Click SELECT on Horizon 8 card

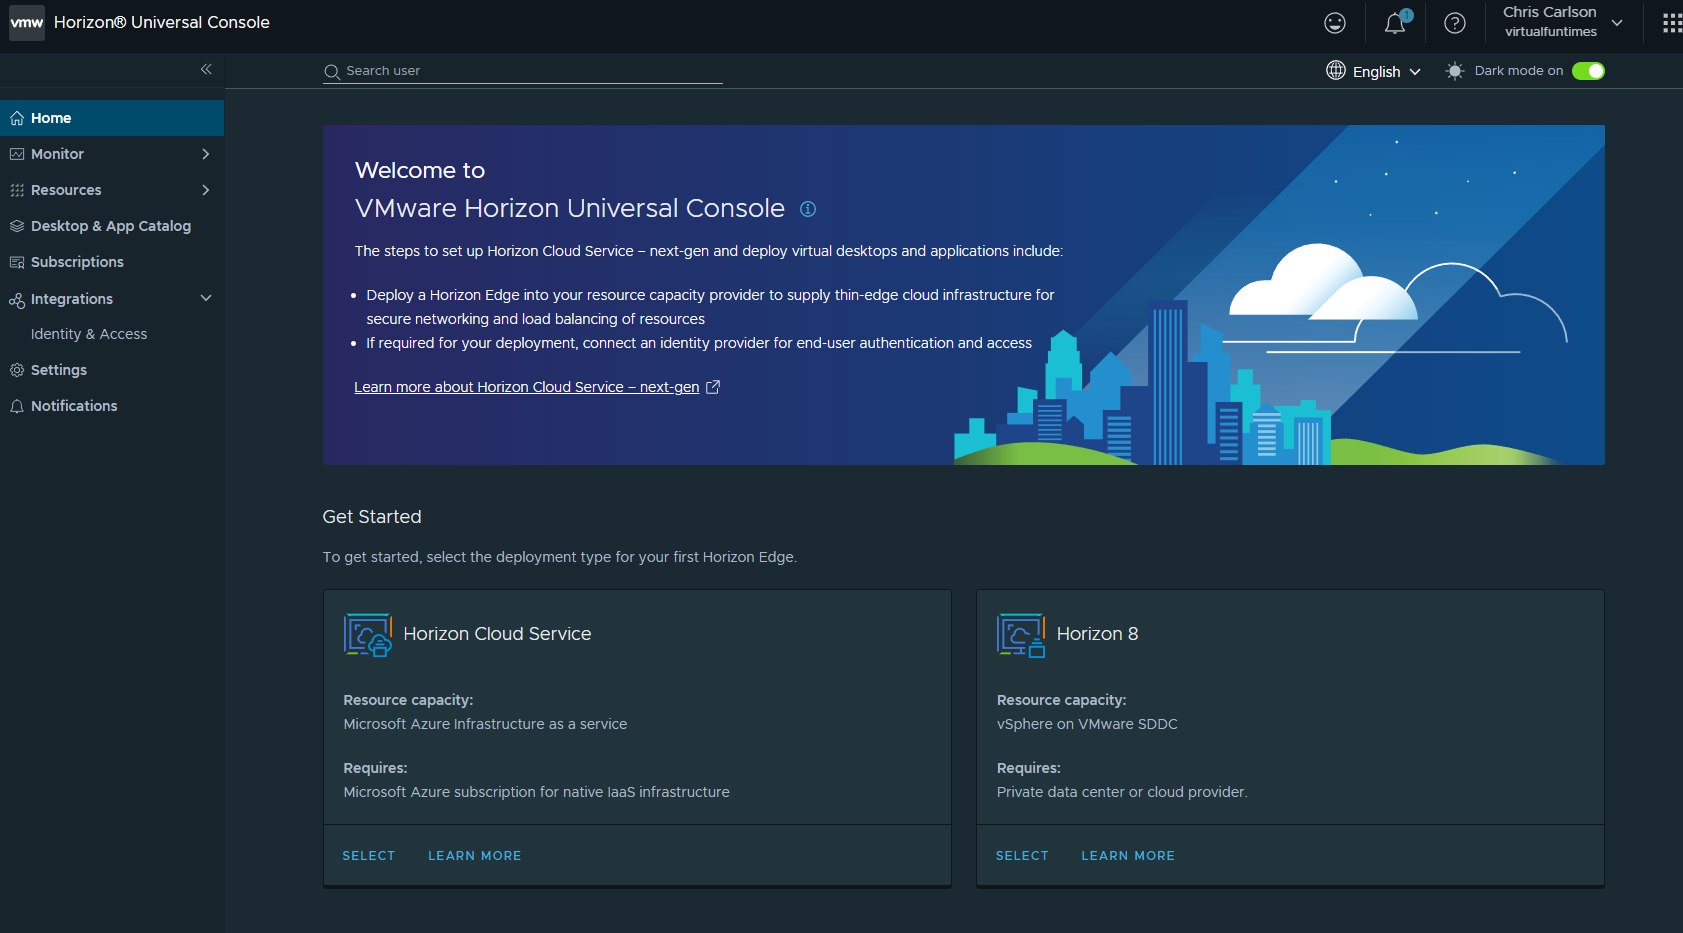(x=1022, y=856)
